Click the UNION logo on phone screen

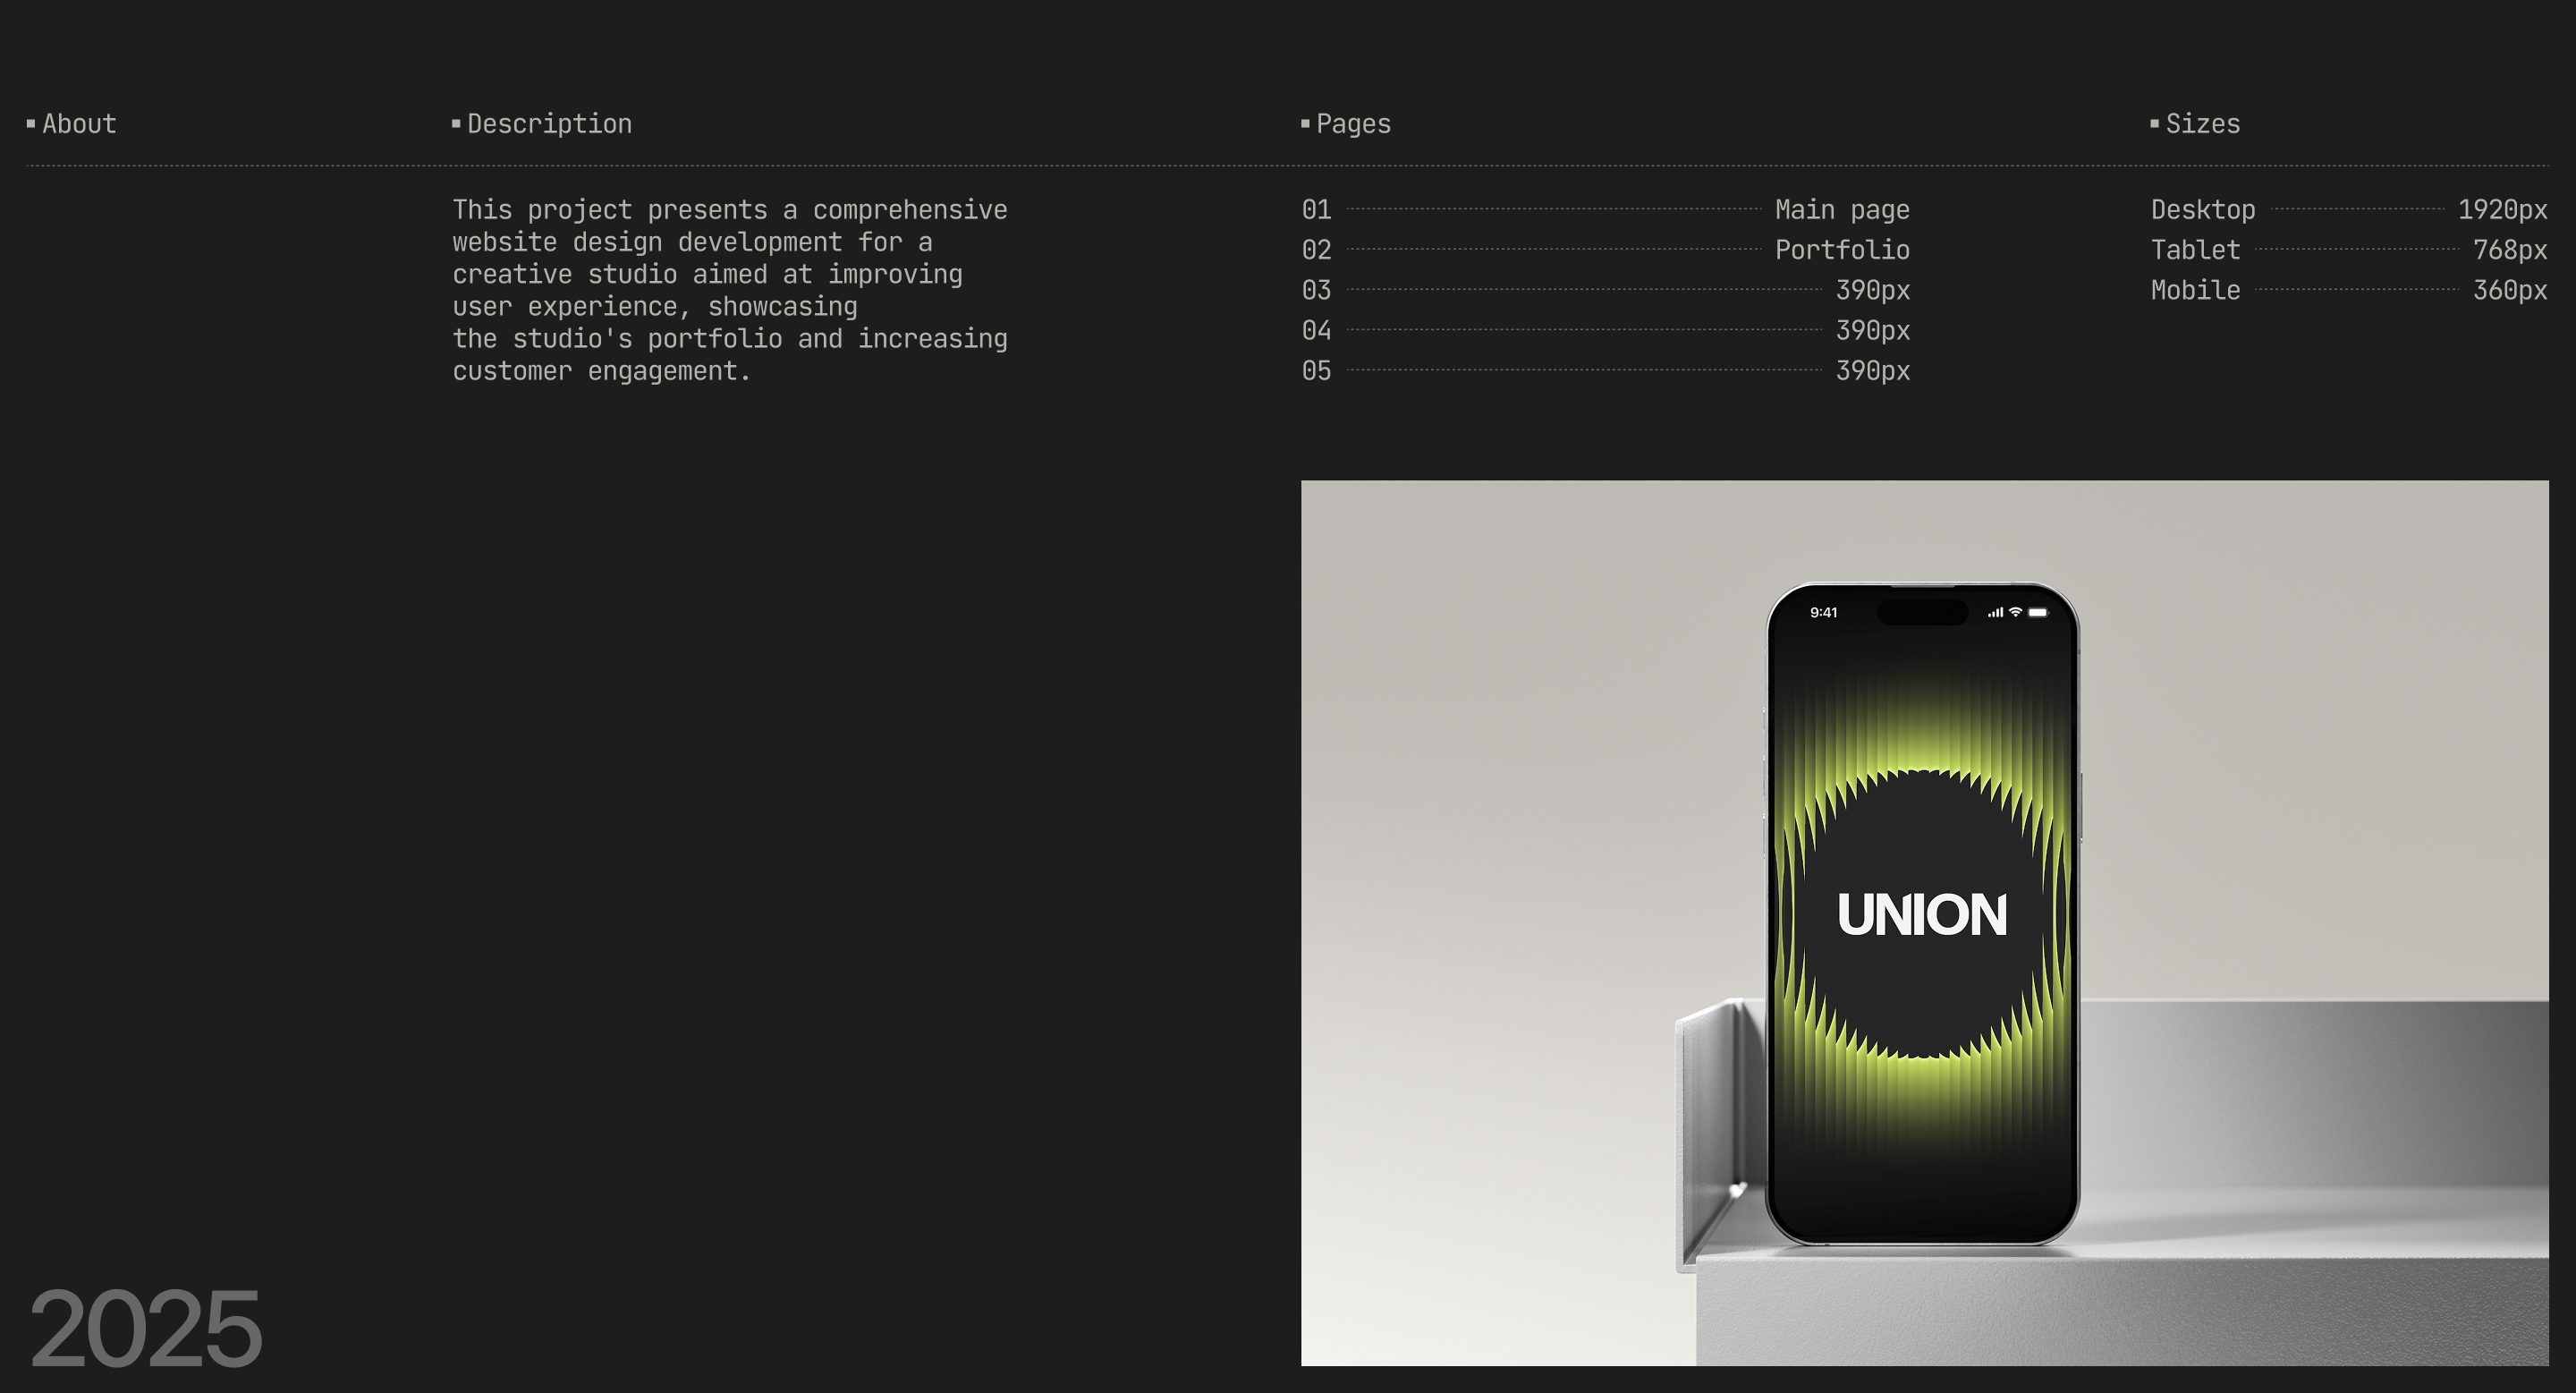[1921, 915]
